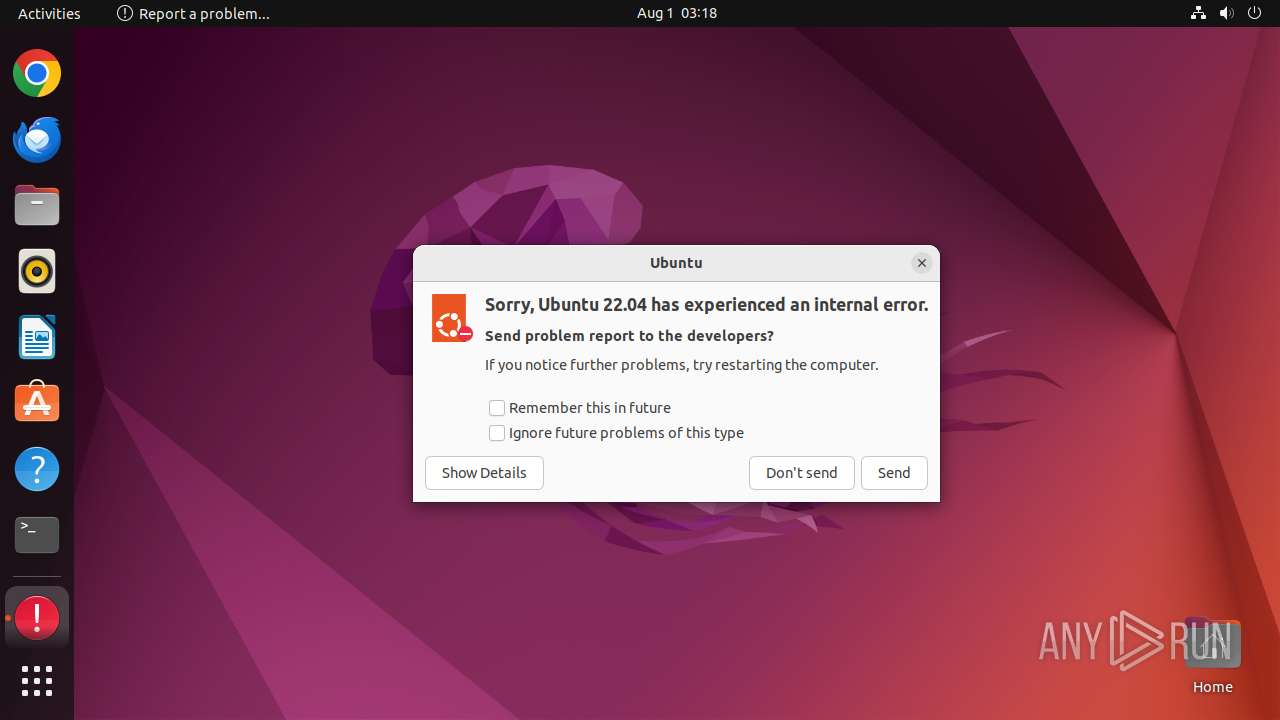Click the 'Ubuntu' dialog title bar

click(x=676, y=263)
